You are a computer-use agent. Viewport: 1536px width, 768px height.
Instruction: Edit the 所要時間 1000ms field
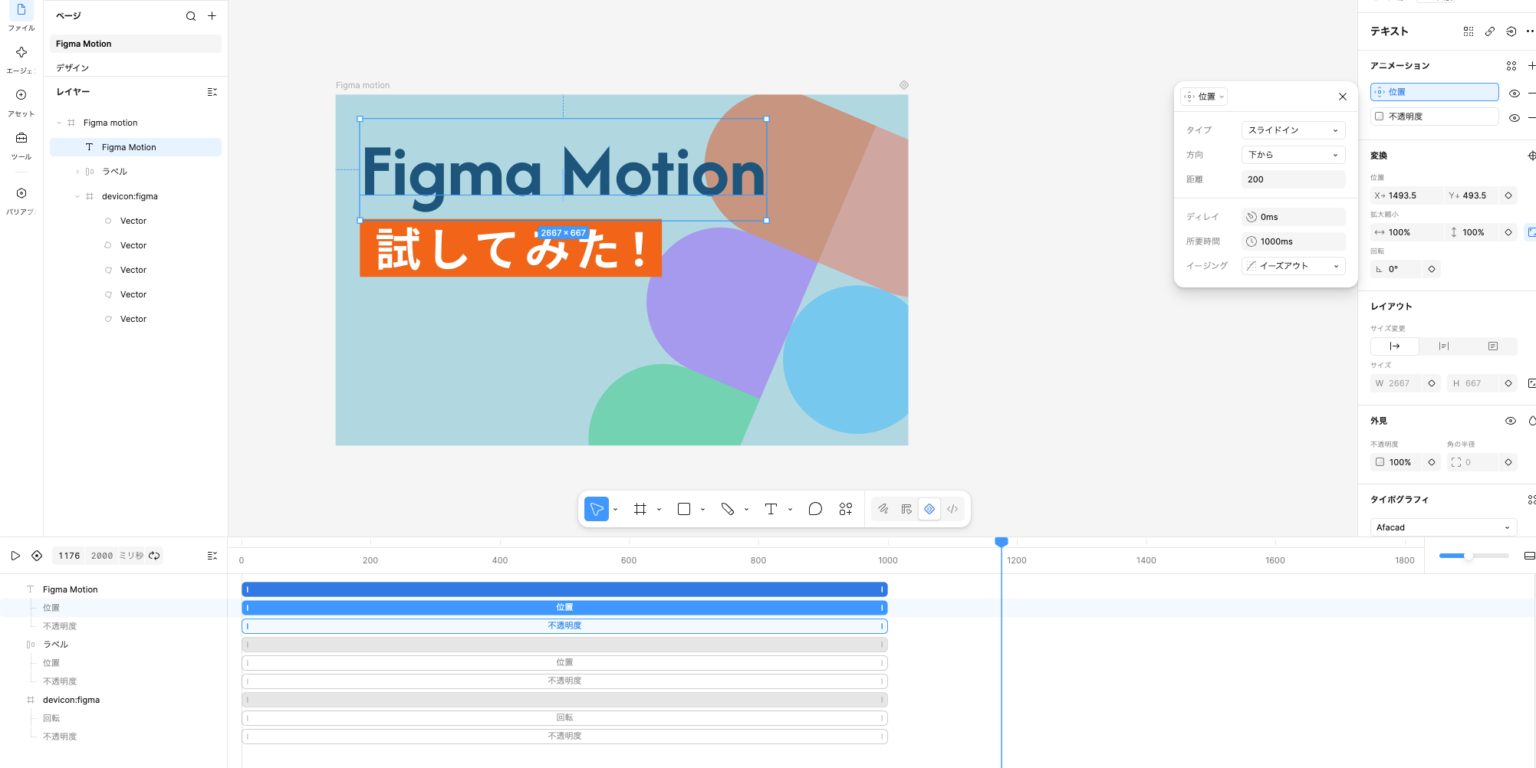tap(1293, 241)
